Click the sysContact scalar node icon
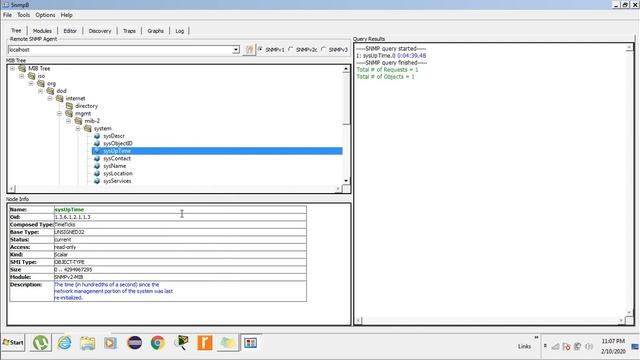The width and height of the screenshot is (640, 360). point(97,158)
